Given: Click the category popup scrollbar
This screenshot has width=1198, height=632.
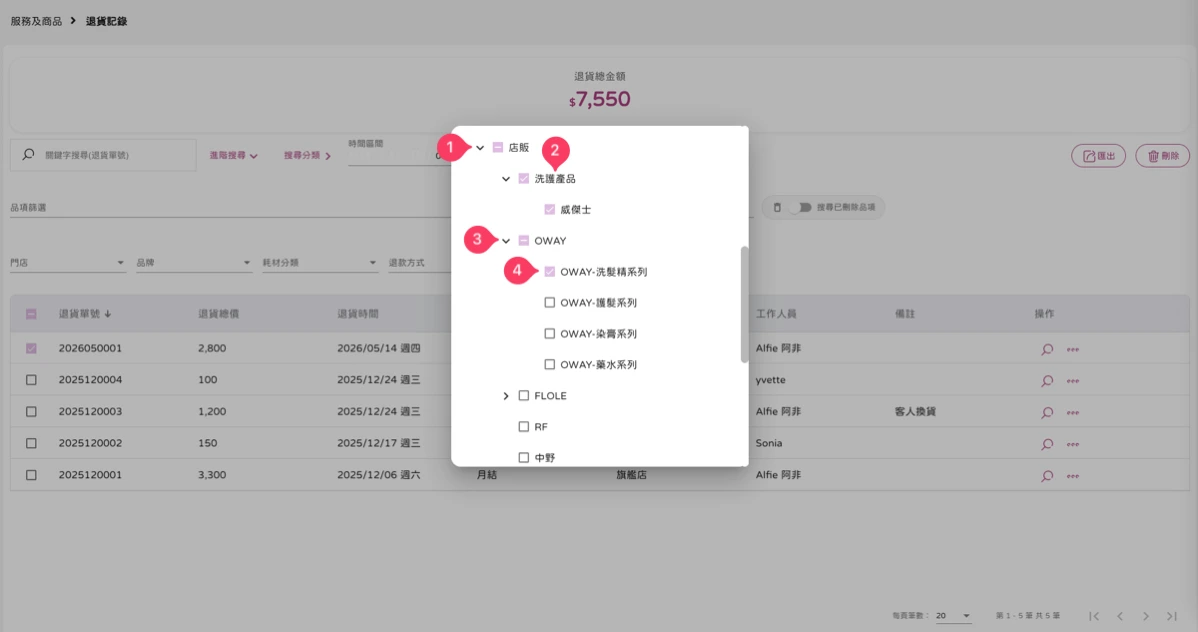Looking at the screenshot, I should 744,304.
